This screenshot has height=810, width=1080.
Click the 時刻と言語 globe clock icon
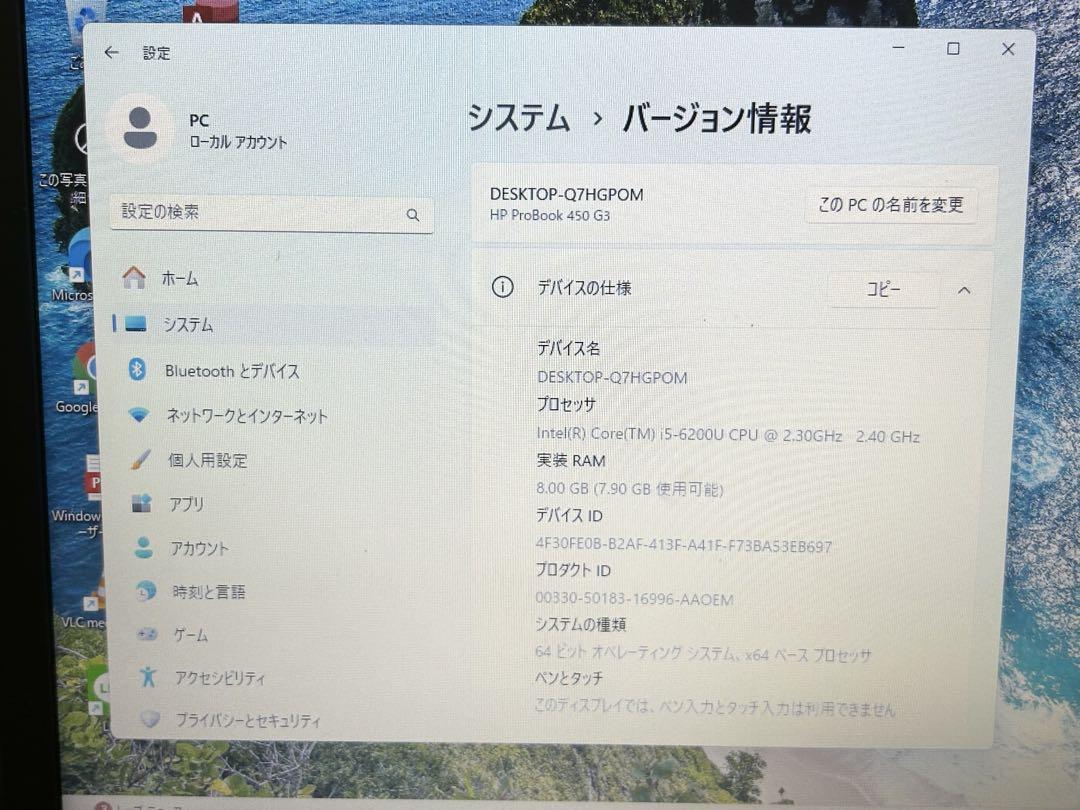pyautogui.click(x=146, y=591)
